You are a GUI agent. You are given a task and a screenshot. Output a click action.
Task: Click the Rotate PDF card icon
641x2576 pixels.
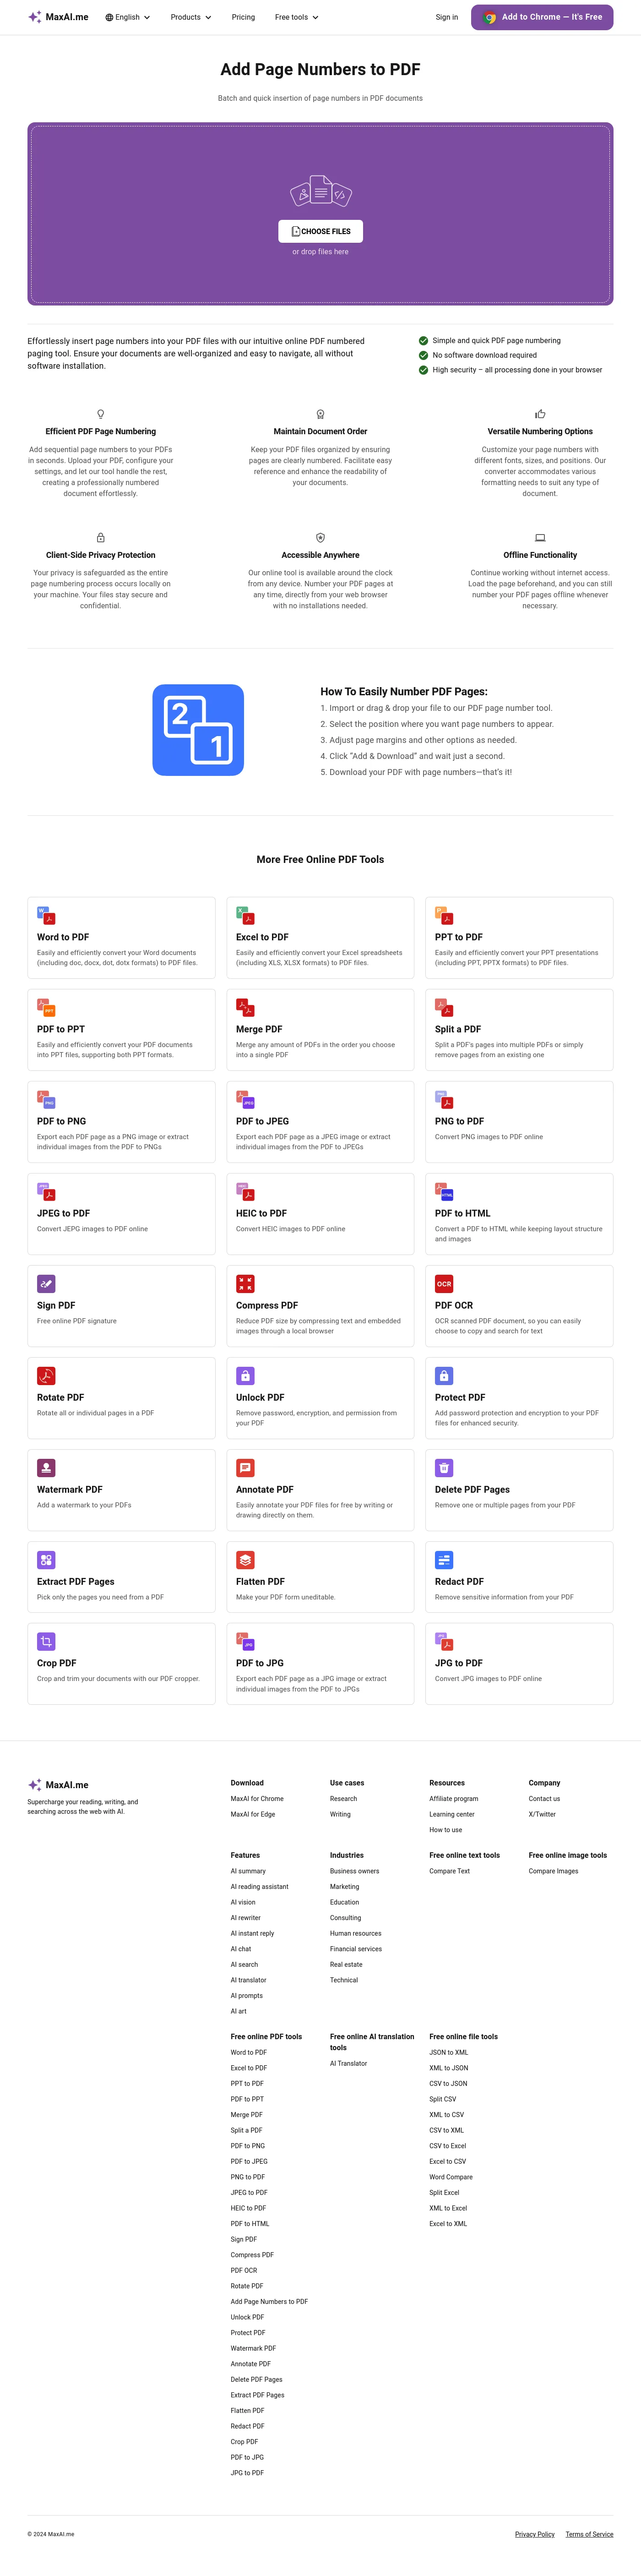point(46,1375)
